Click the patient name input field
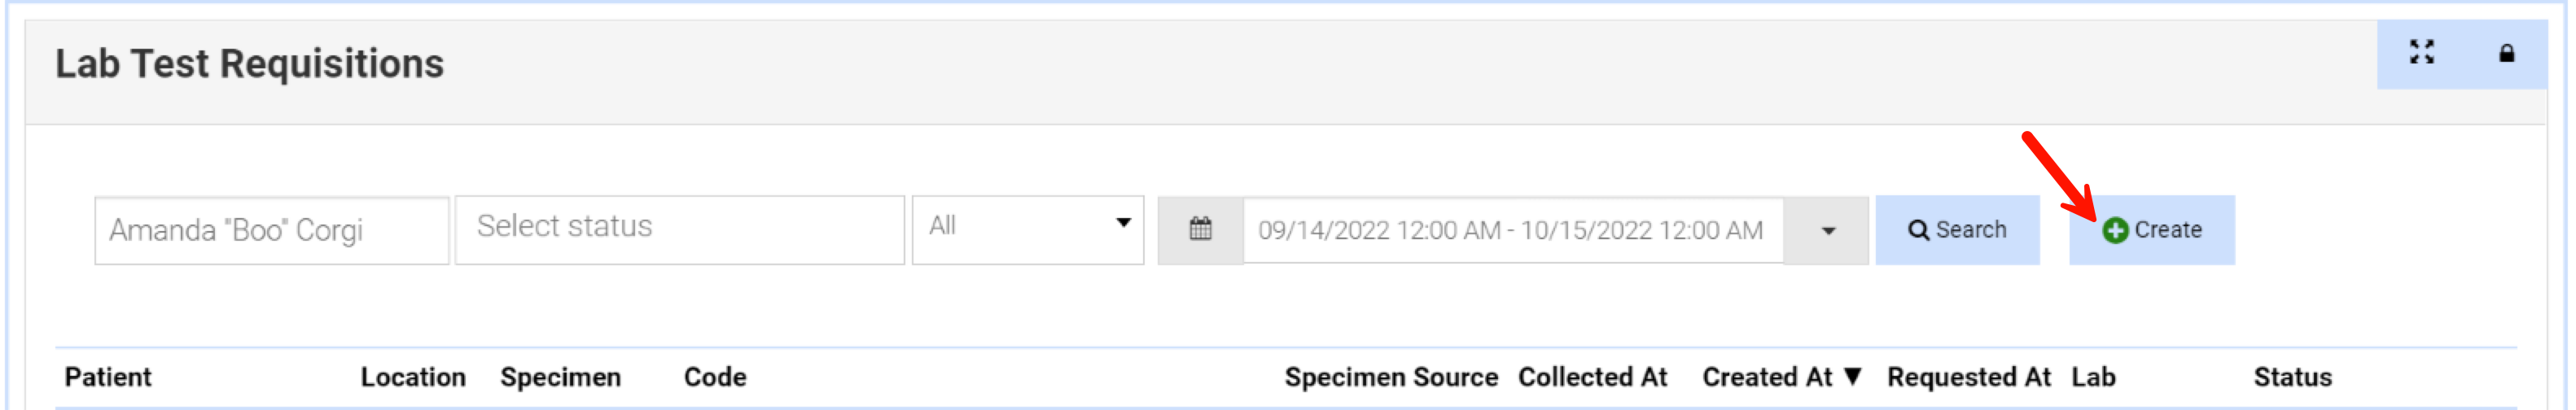Viewport: 2576px width, 410px height. click(271, 231)
